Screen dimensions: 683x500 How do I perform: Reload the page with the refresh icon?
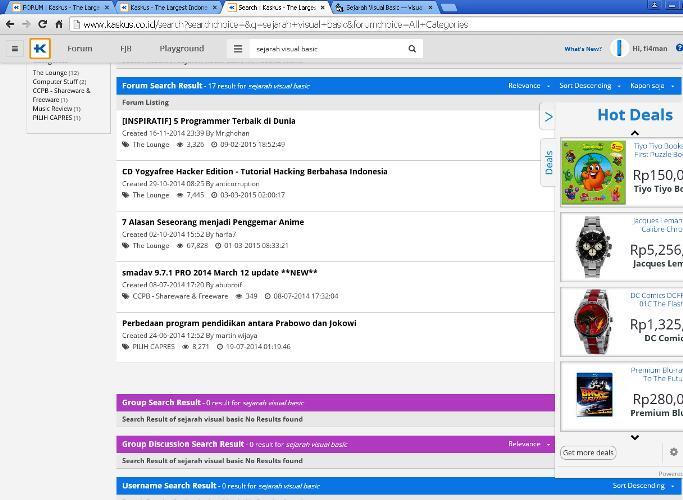[x=42, y=24]
